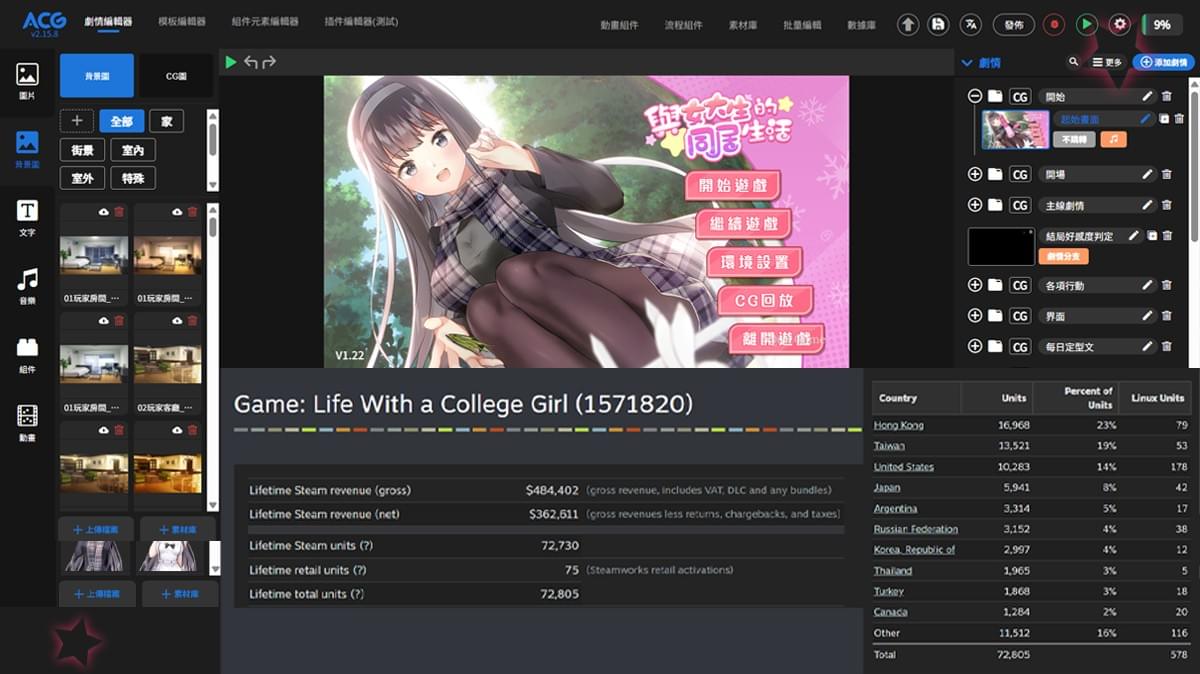Select the 家 category filter
The image size is (1200, 674).
point(167,121)
